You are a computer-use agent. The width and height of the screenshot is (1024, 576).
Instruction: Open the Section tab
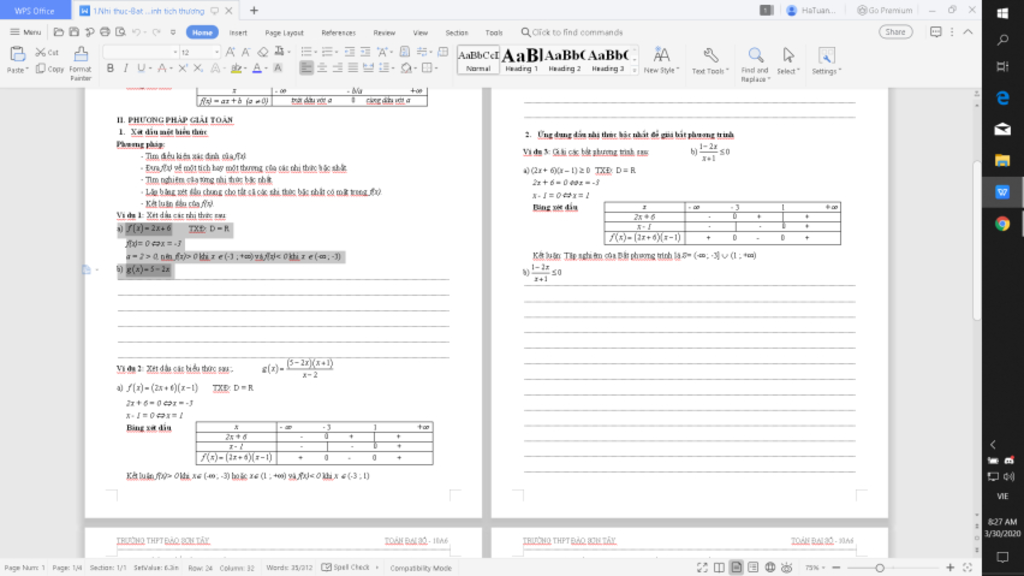pos(456,33)
